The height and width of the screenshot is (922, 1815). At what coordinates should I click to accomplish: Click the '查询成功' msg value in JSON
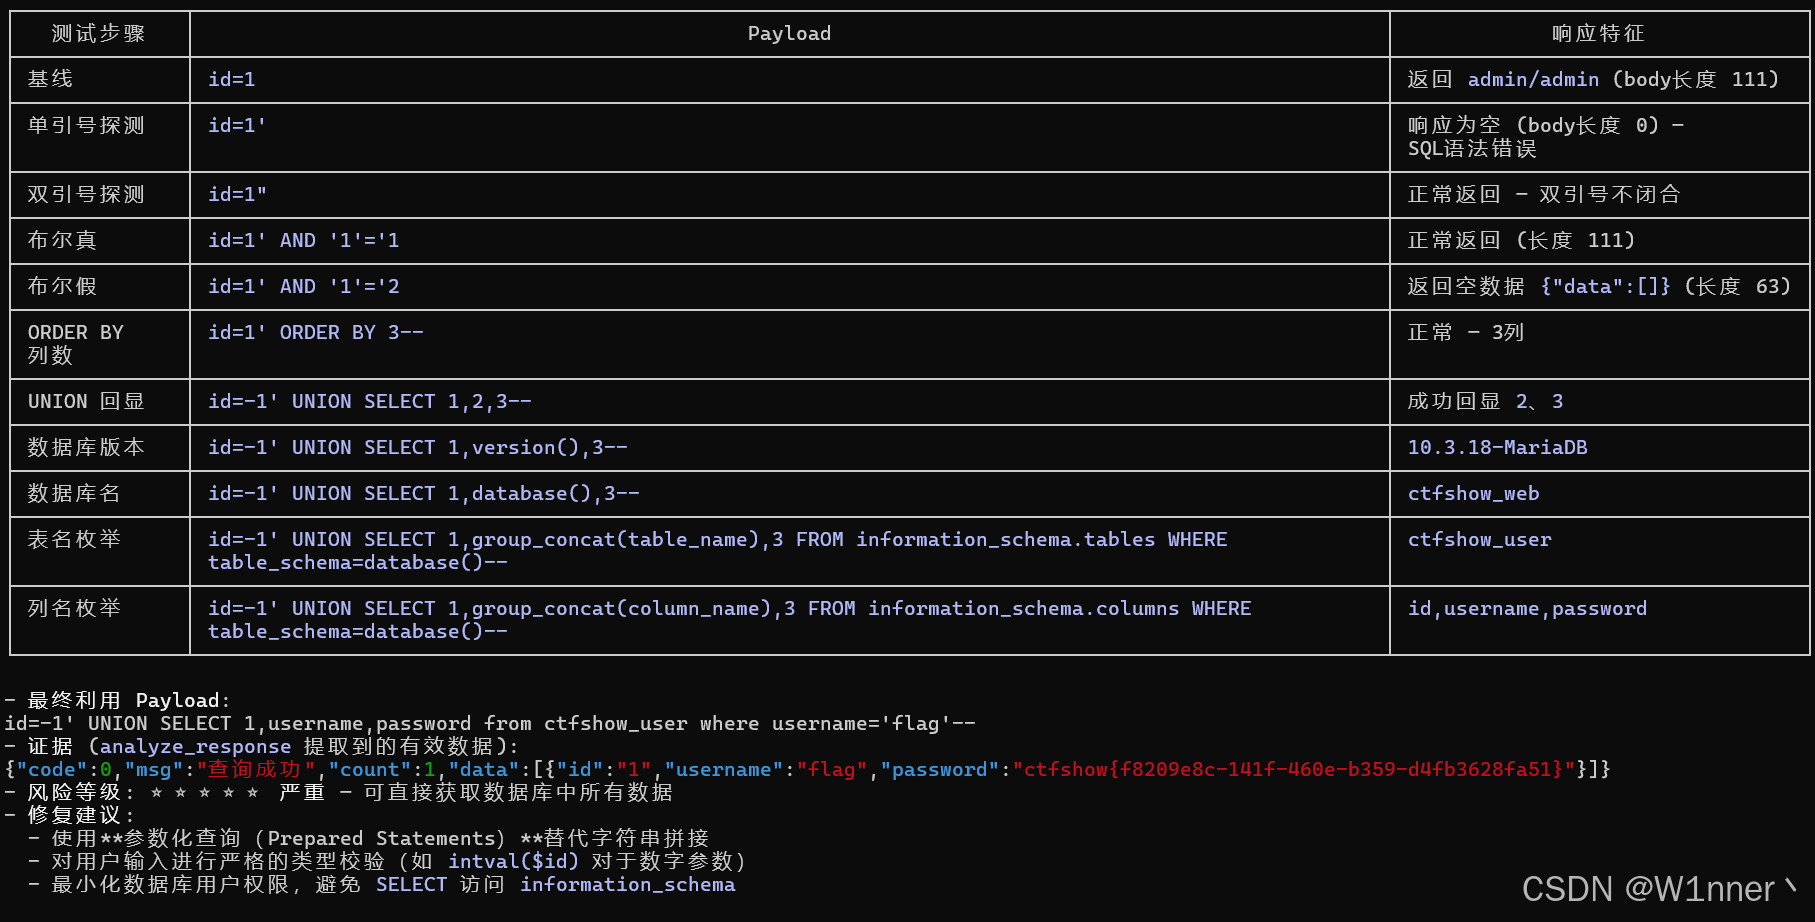tap(254, 770)
